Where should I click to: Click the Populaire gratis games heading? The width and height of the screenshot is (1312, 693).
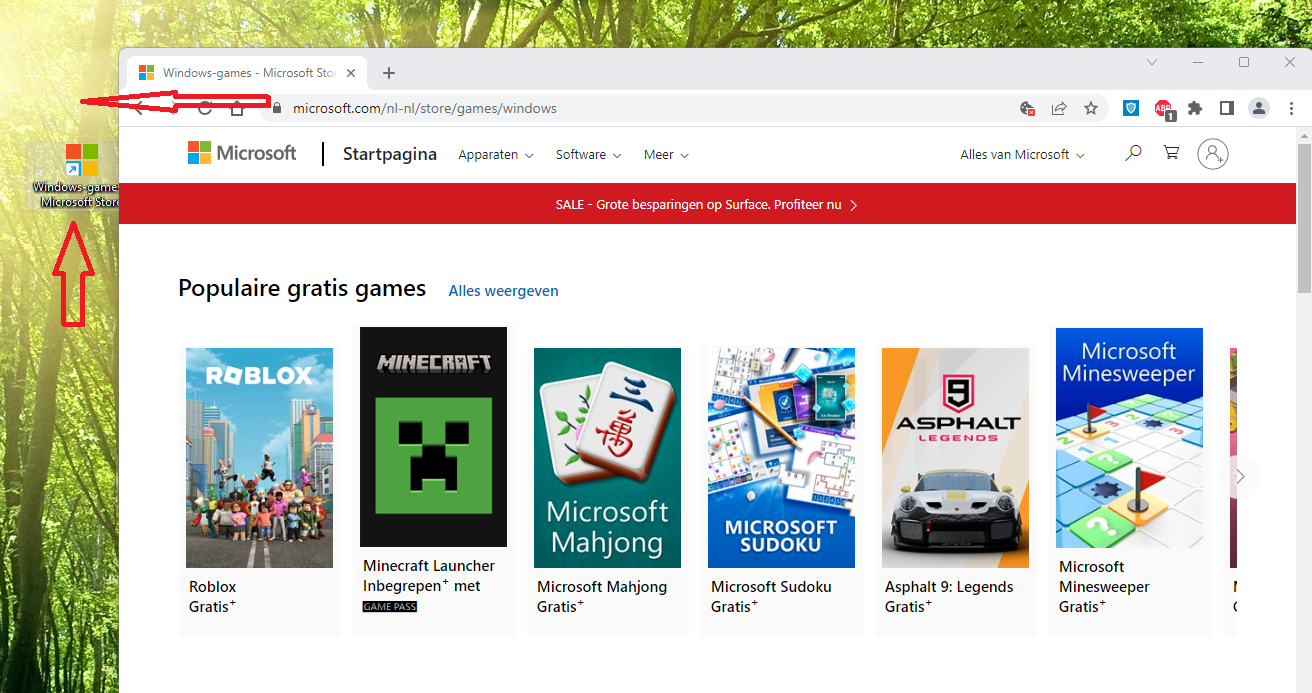click(302, 289)
